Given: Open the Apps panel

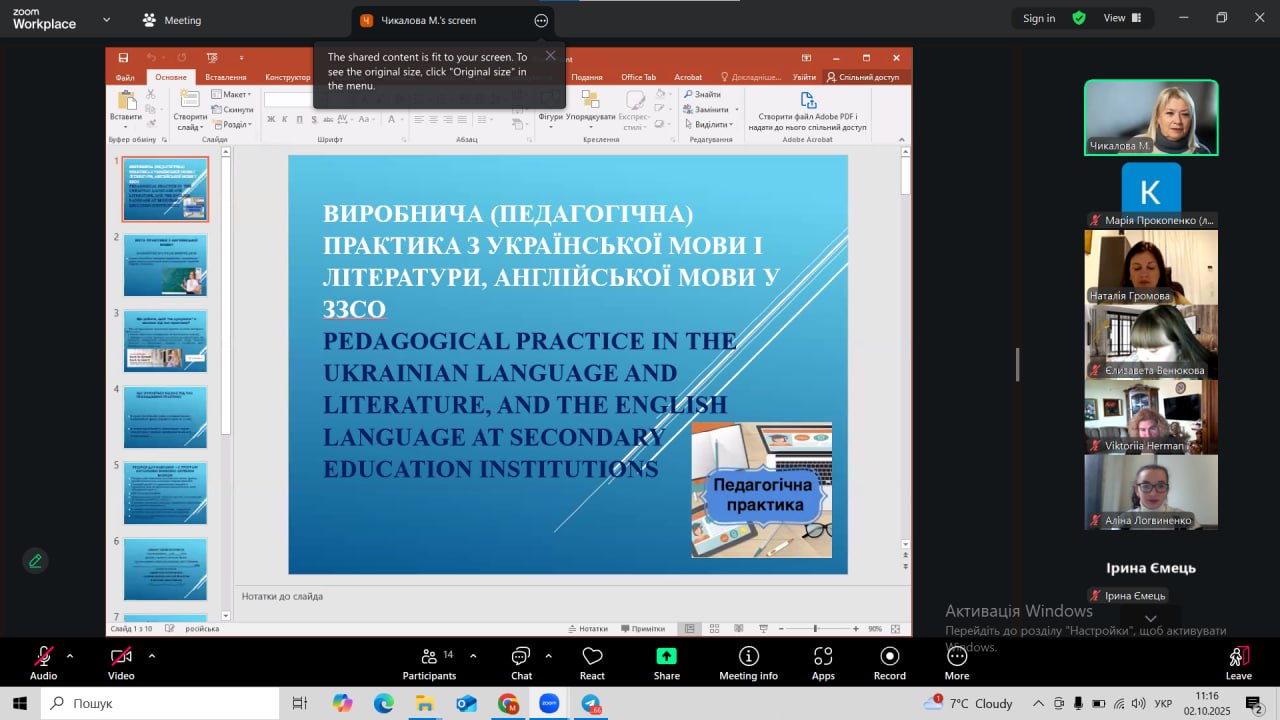Looking at the screenshot, I should tap(823, 662).
